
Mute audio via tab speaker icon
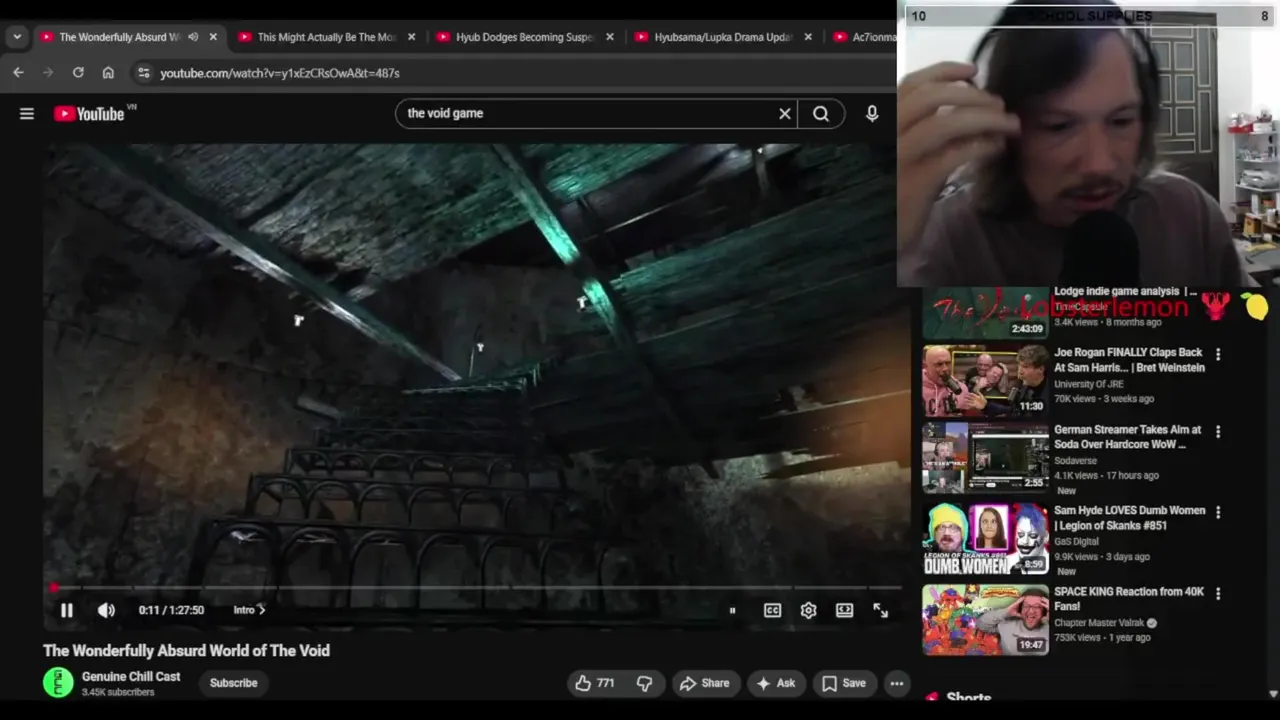[x=193, y=37]
